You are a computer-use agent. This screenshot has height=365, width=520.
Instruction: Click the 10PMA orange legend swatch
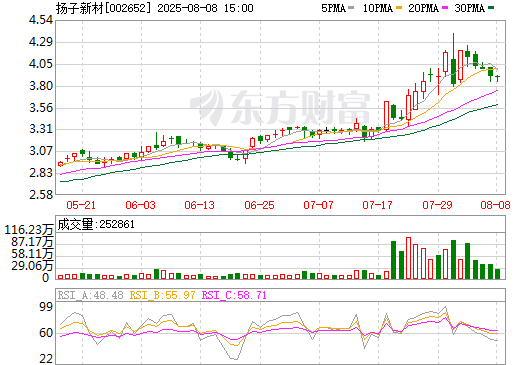pyautogui.click(x=398, y=7)
